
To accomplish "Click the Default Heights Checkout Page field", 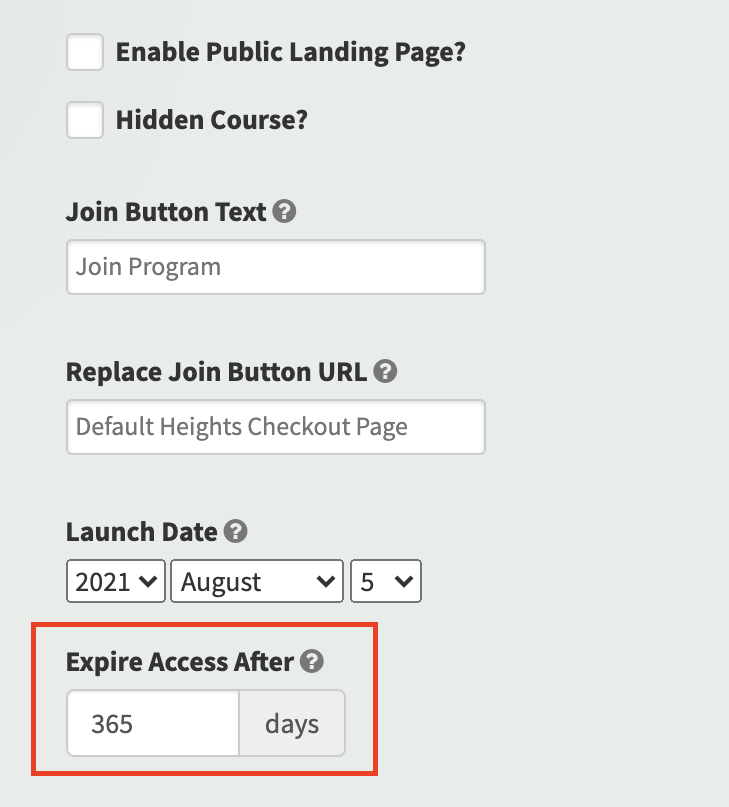I will 276,427.
